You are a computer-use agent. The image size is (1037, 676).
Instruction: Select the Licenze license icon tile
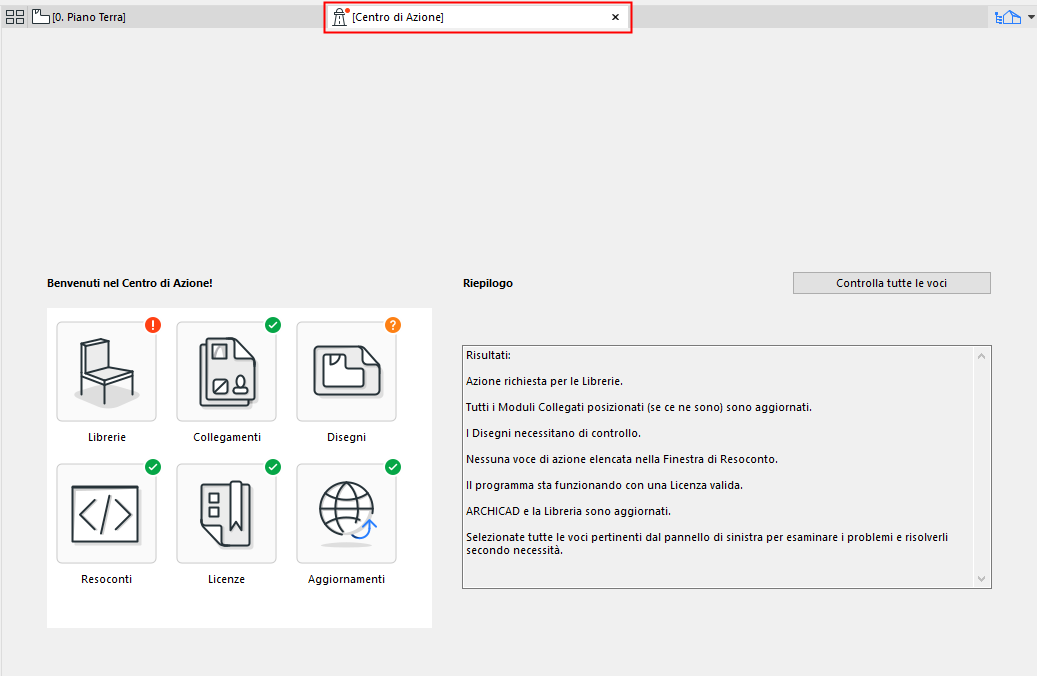click(226, 514)
